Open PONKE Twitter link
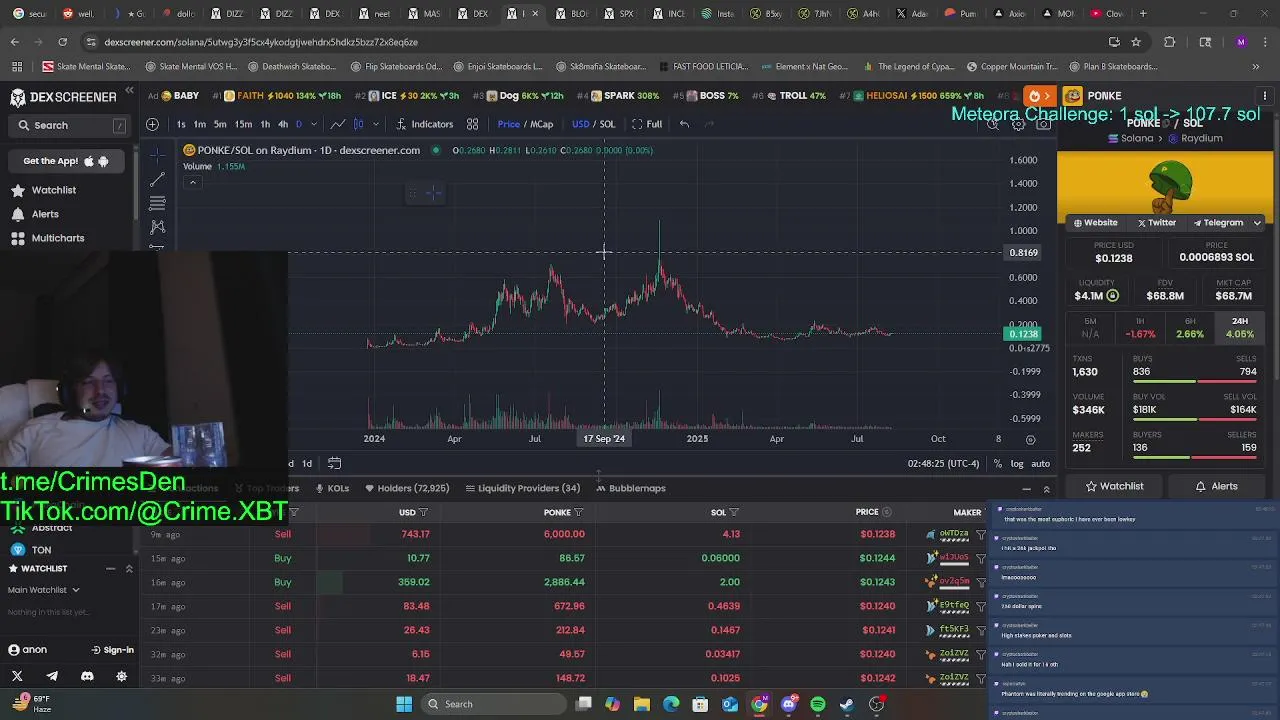Image resolution: width=1280 pixels, height=720 pixels. pos(1157,223)
